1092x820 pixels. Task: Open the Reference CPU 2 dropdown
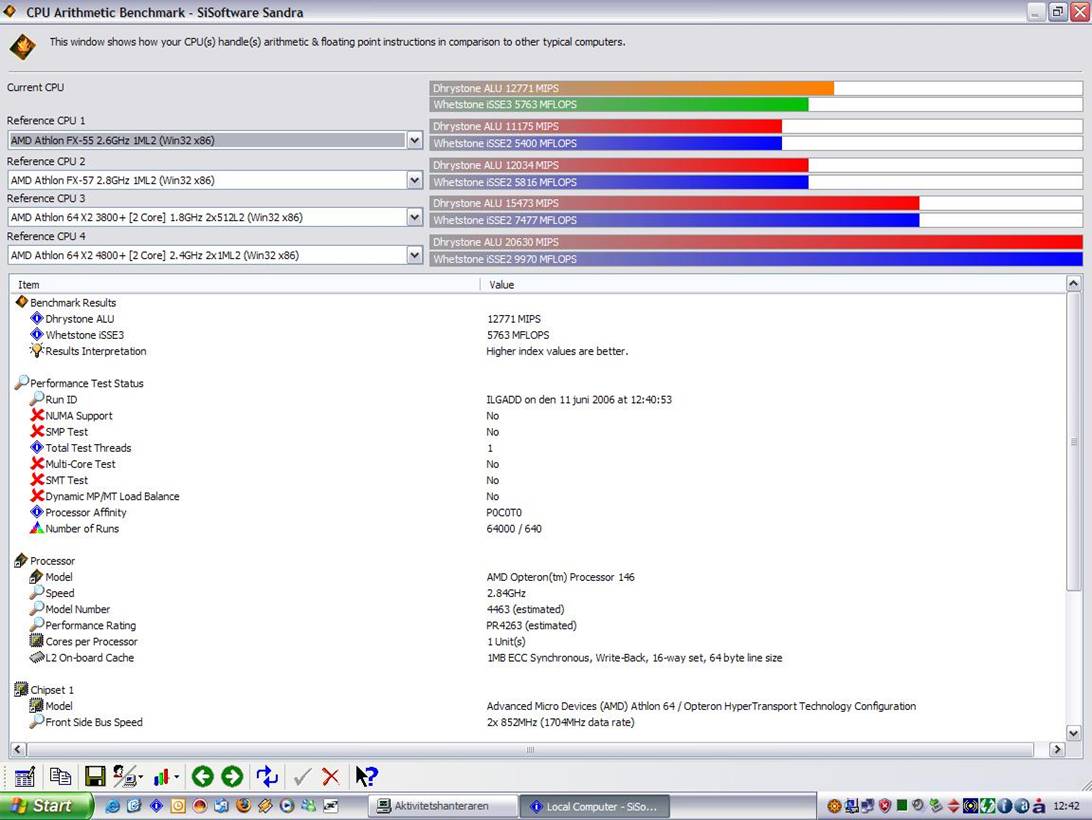pos(414,180)
